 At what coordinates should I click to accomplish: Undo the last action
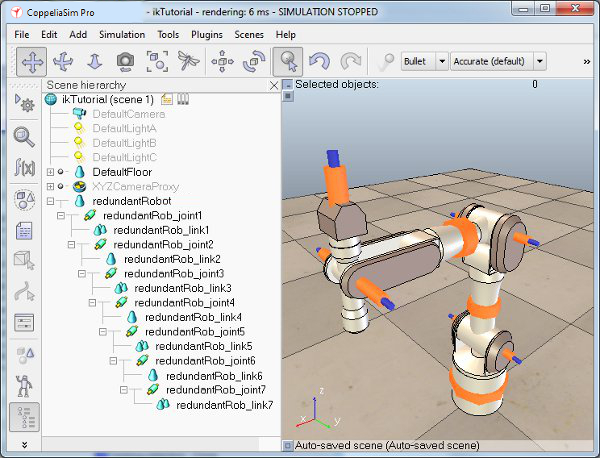coord(320,61)
